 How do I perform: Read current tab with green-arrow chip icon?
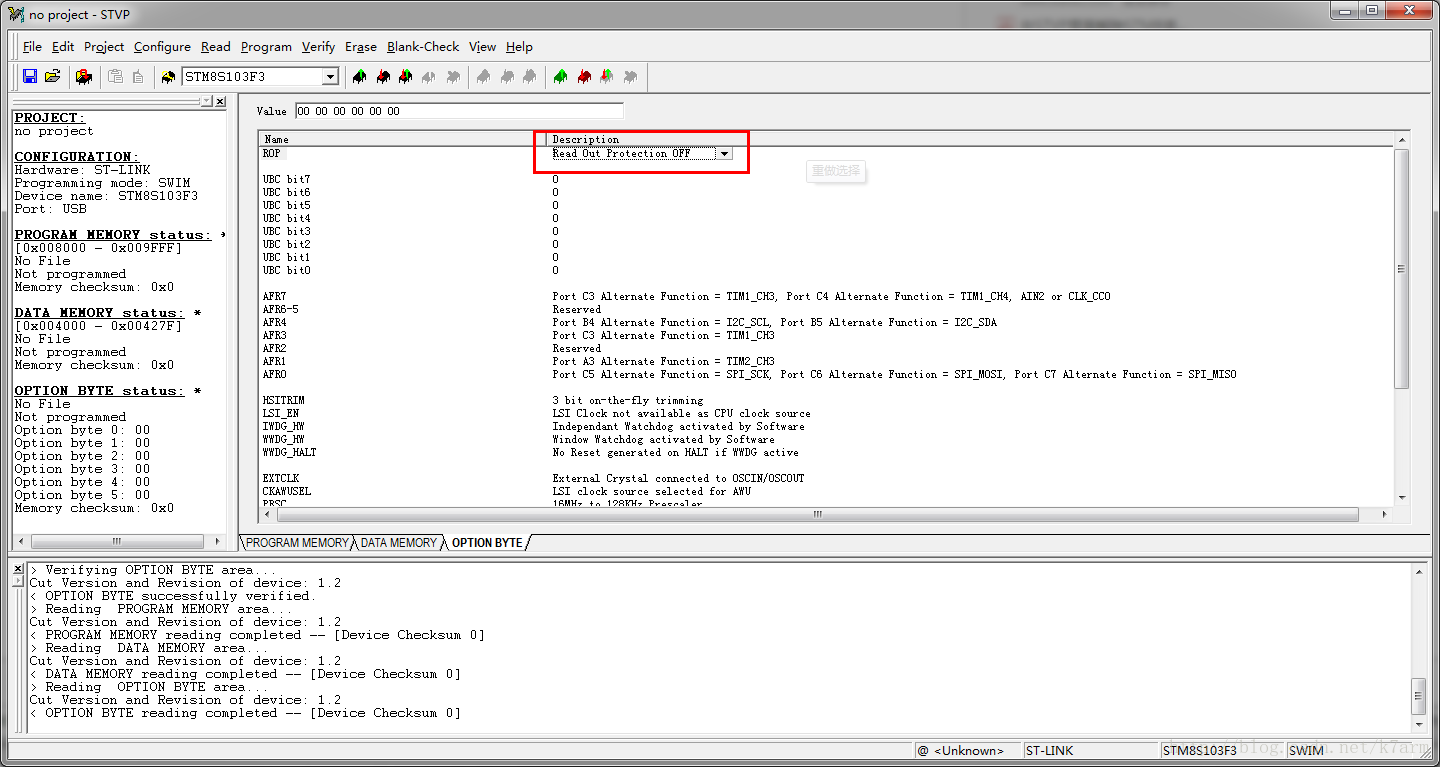[360, 76]
